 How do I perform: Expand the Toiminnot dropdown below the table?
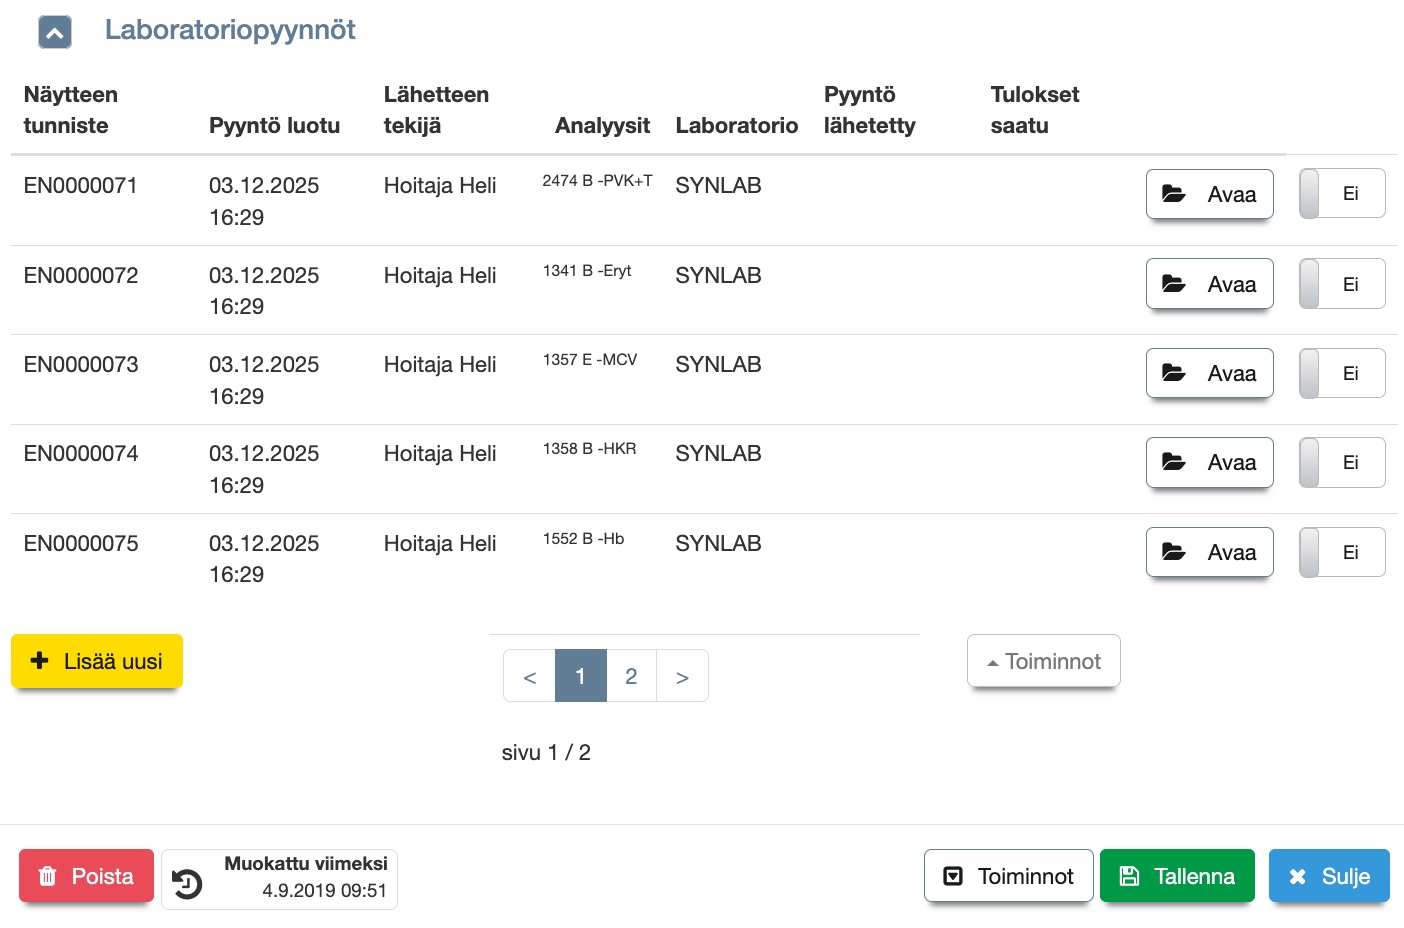point(1043,661)
